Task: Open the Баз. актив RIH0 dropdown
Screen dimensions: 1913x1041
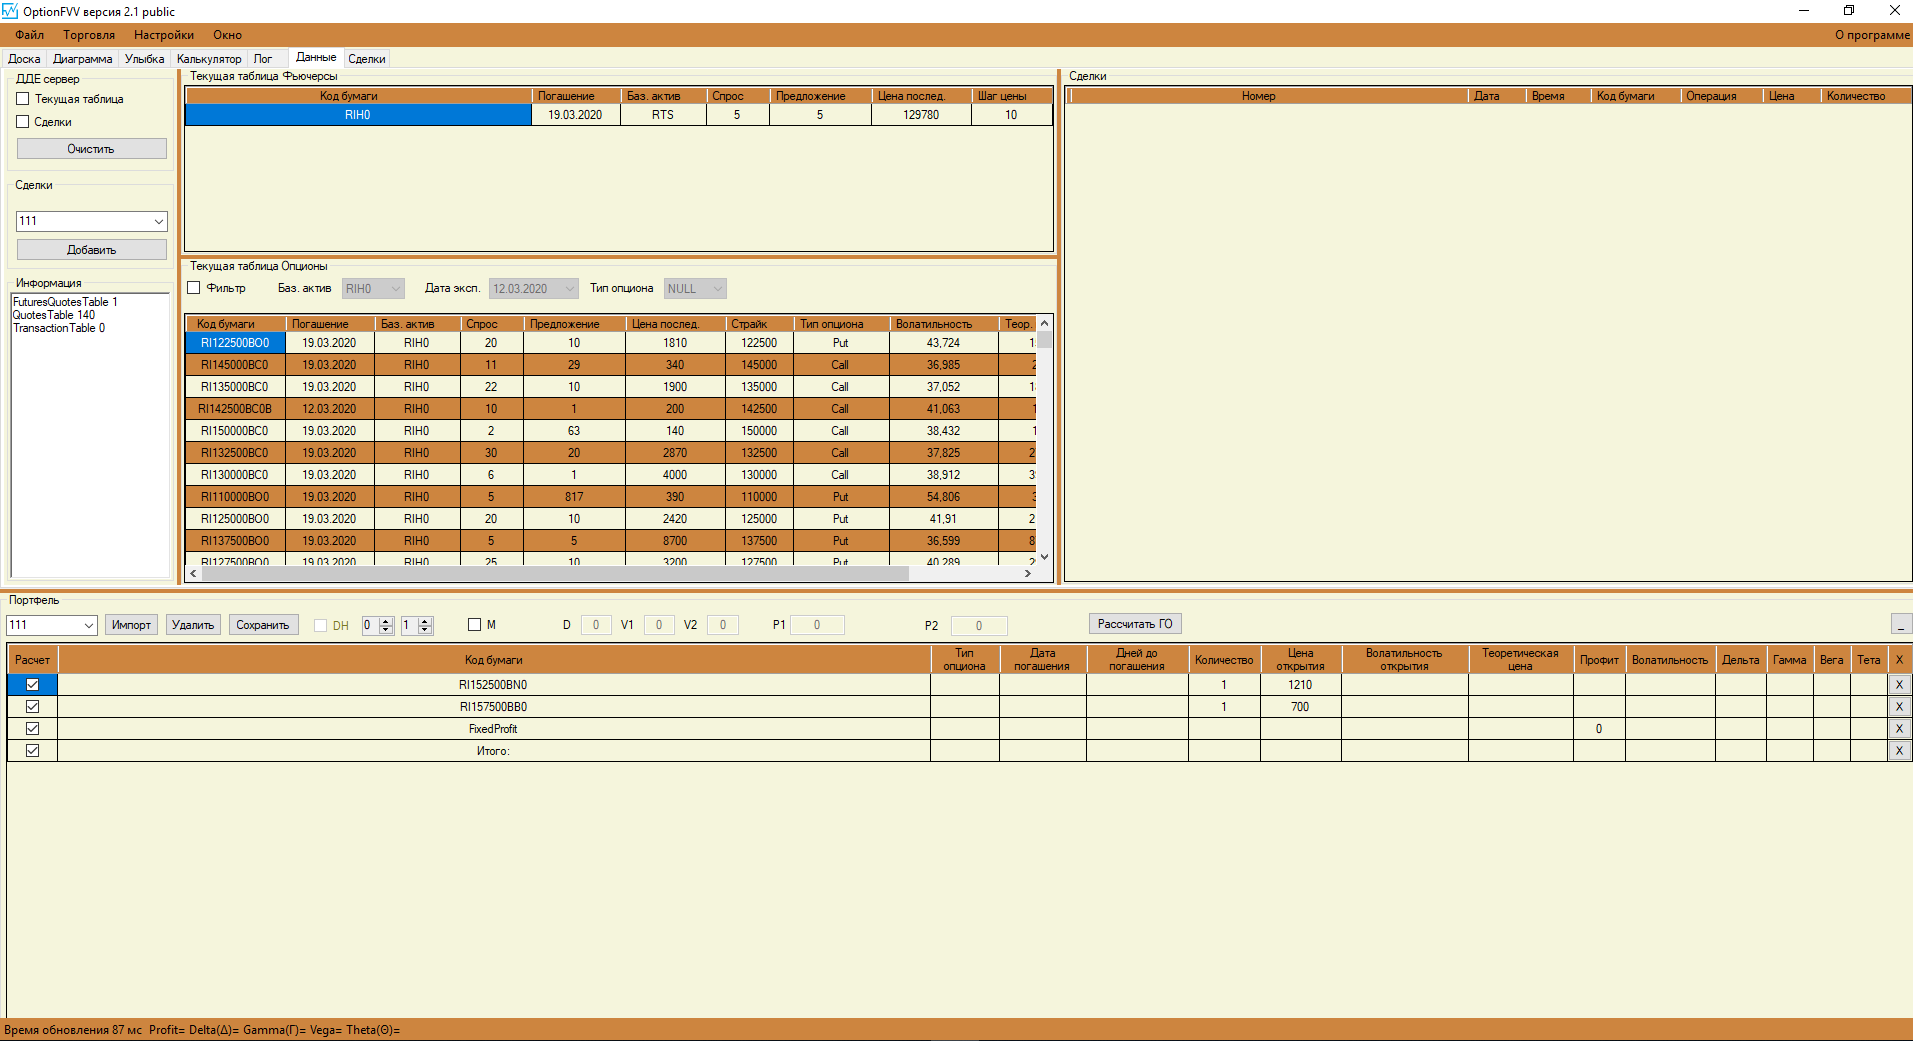Action: coord(373,289)
